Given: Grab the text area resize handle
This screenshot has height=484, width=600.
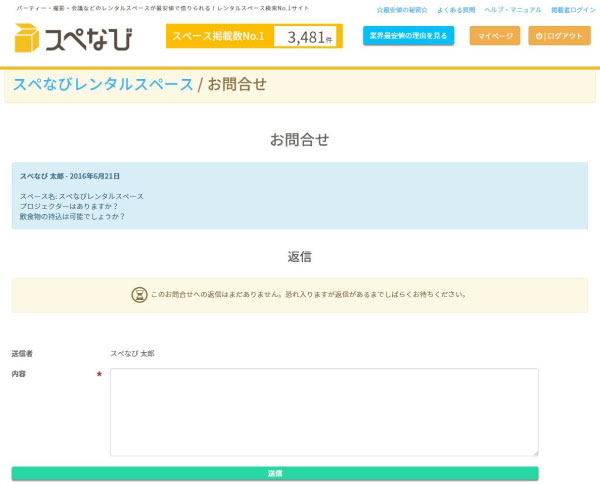Looking at the screenshot, I should click(x=535, y=453).
